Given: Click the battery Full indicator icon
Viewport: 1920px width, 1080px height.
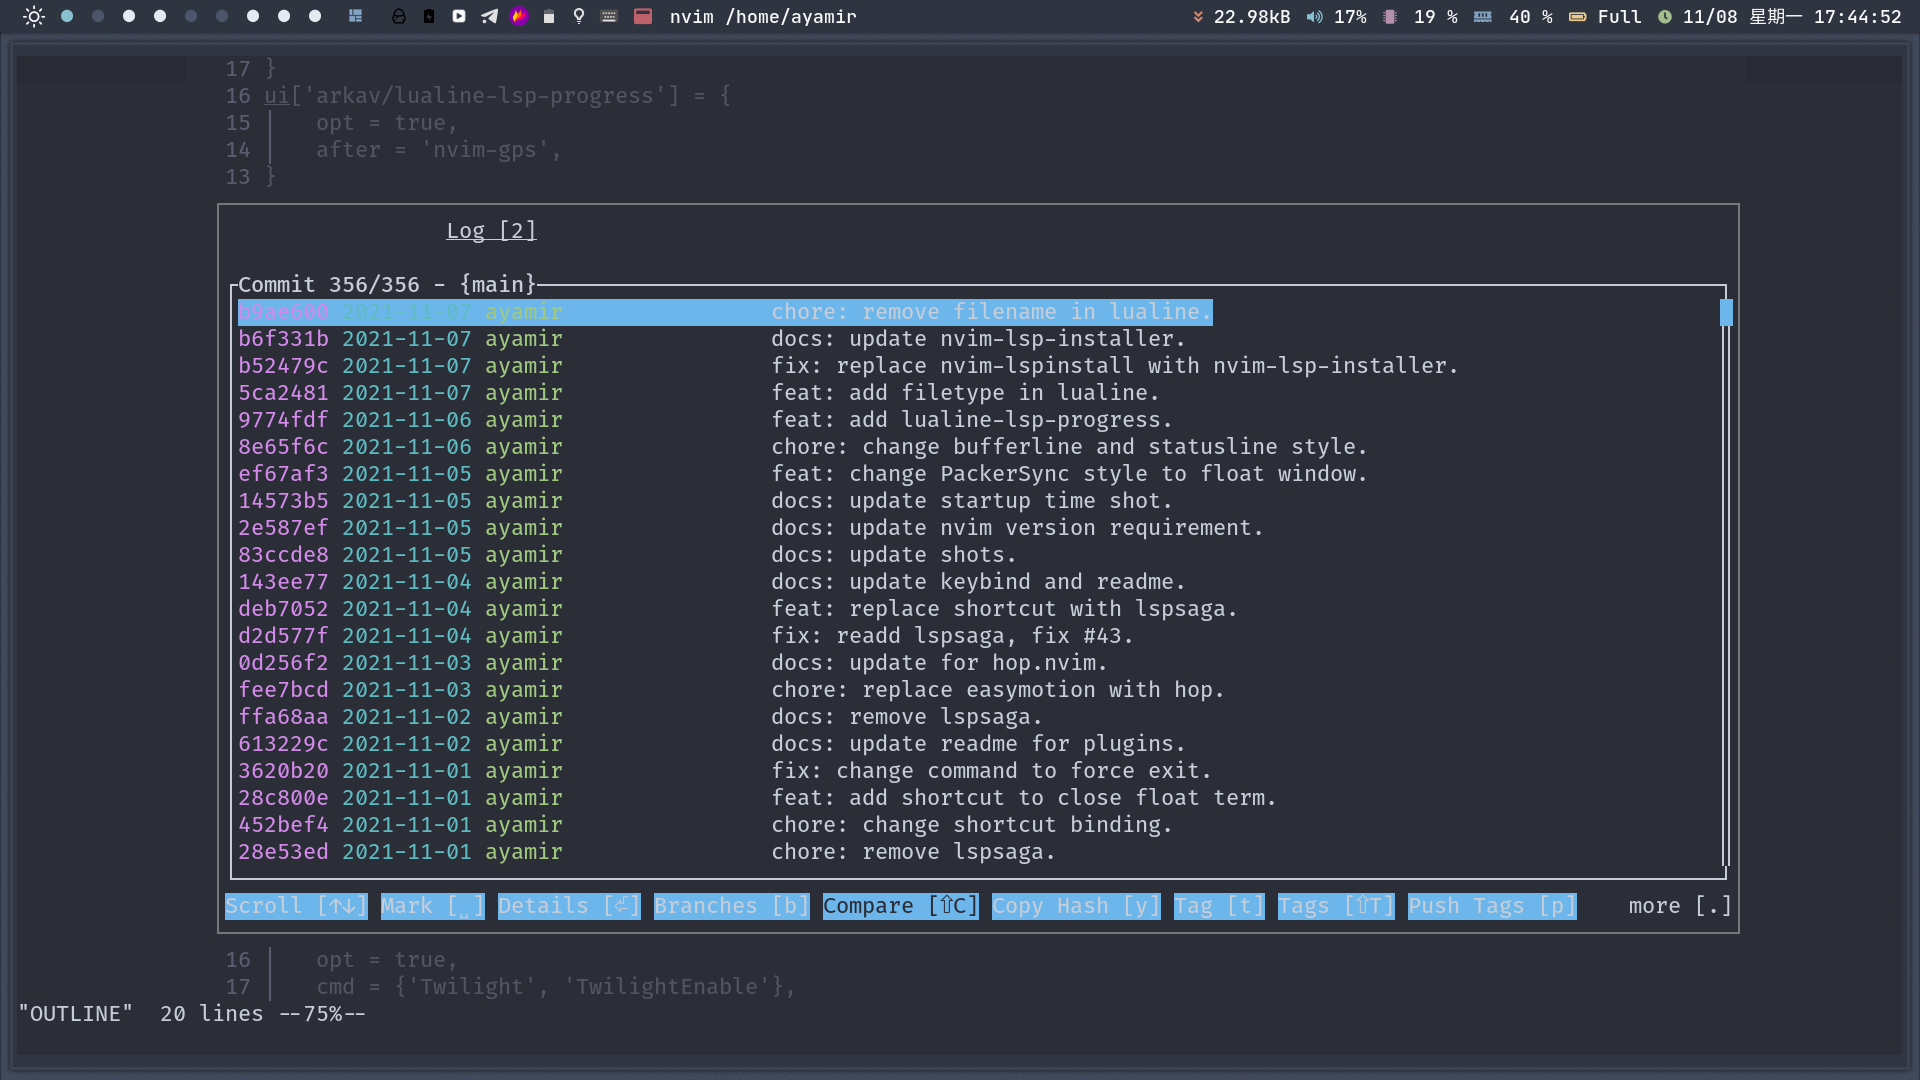Looking at the screenshot, I should pyautogui.click(x=1577, y=17).
